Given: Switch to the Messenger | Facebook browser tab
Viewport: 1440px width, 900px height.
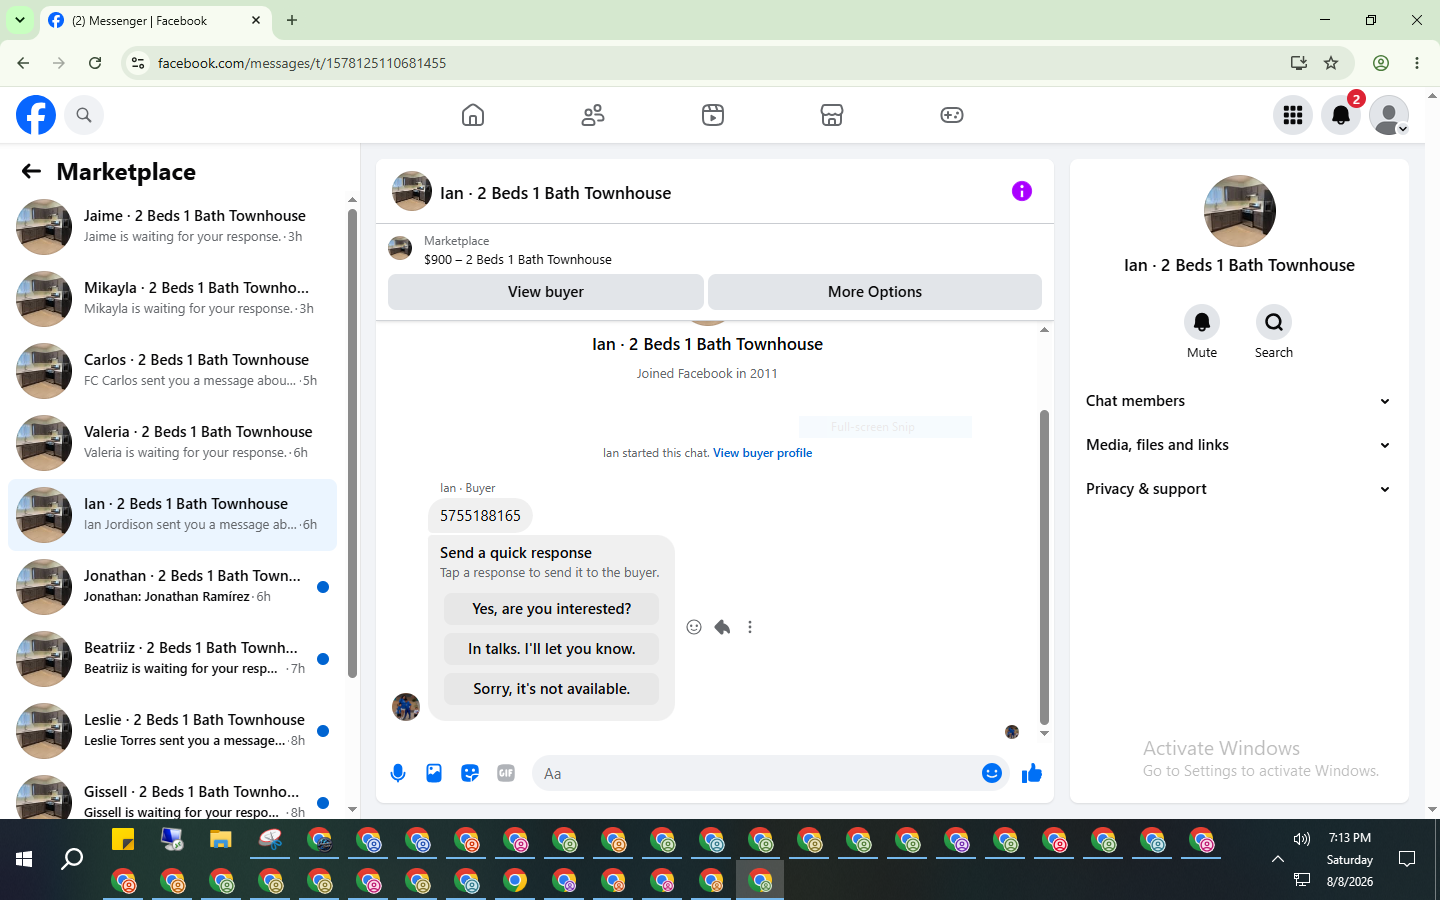Looking at the screenshot, I should coord(155,21).
